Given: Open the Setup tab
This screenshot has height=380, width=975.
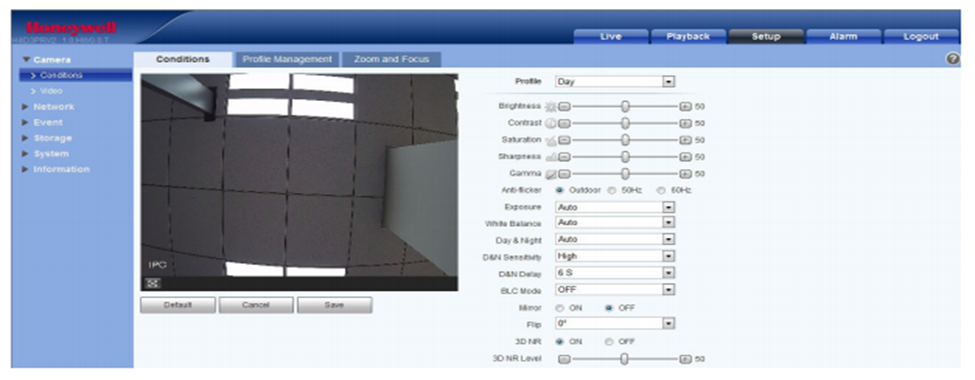Looking at the screenshot, I should [x=766, y=37].
